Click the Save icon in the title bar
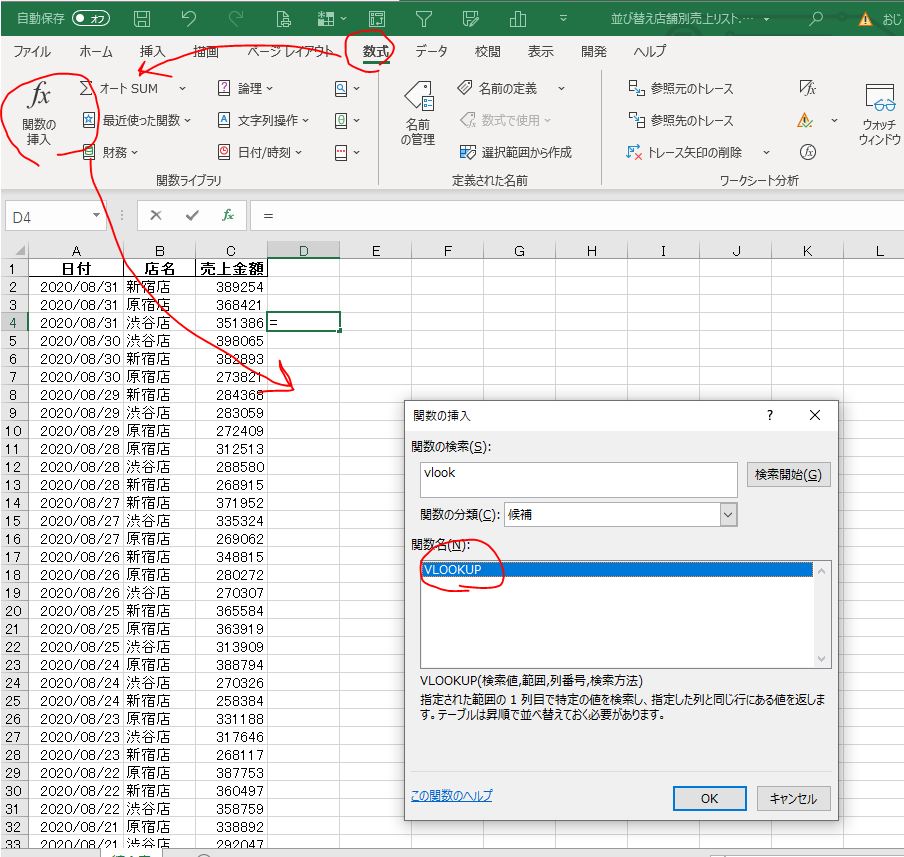904x857 pixels. pos(142,19)
